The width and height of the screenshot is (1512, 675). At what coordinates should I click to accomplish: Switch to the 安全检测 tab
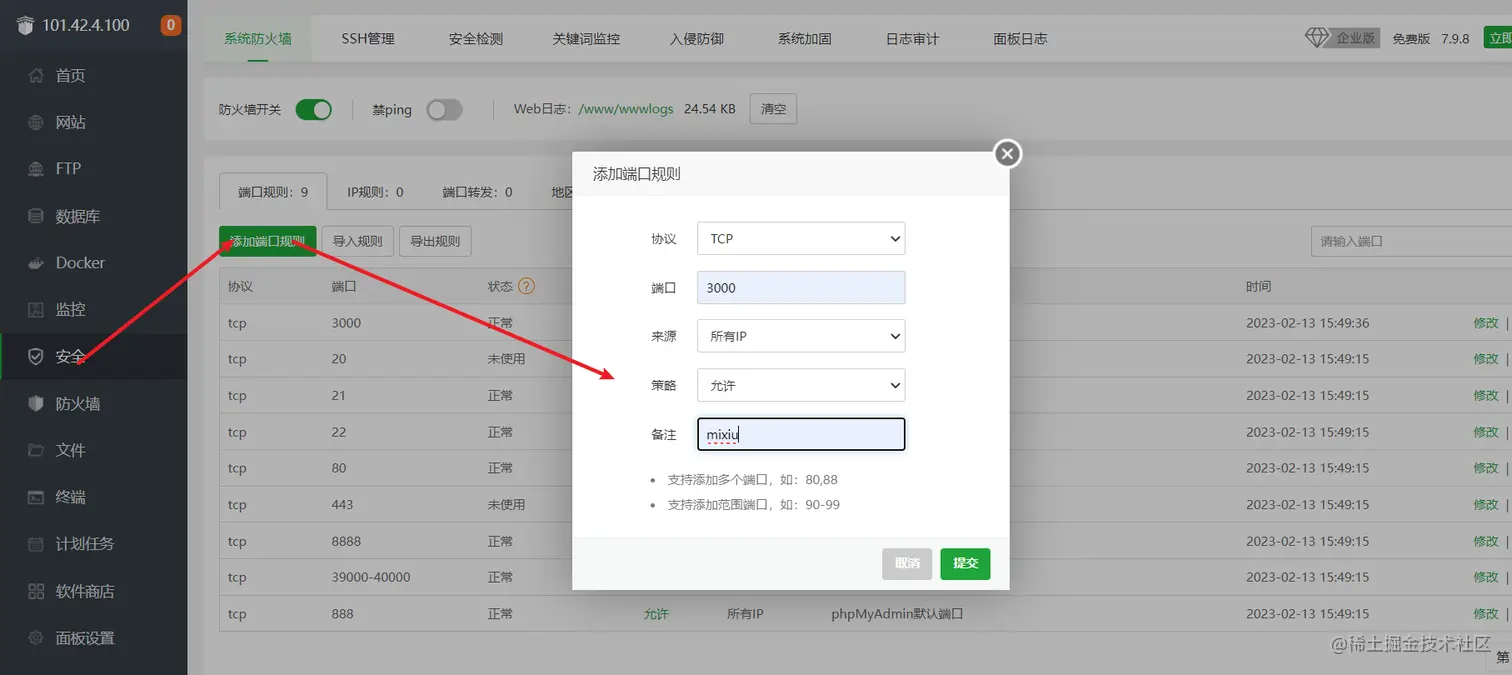click(476, 39)
